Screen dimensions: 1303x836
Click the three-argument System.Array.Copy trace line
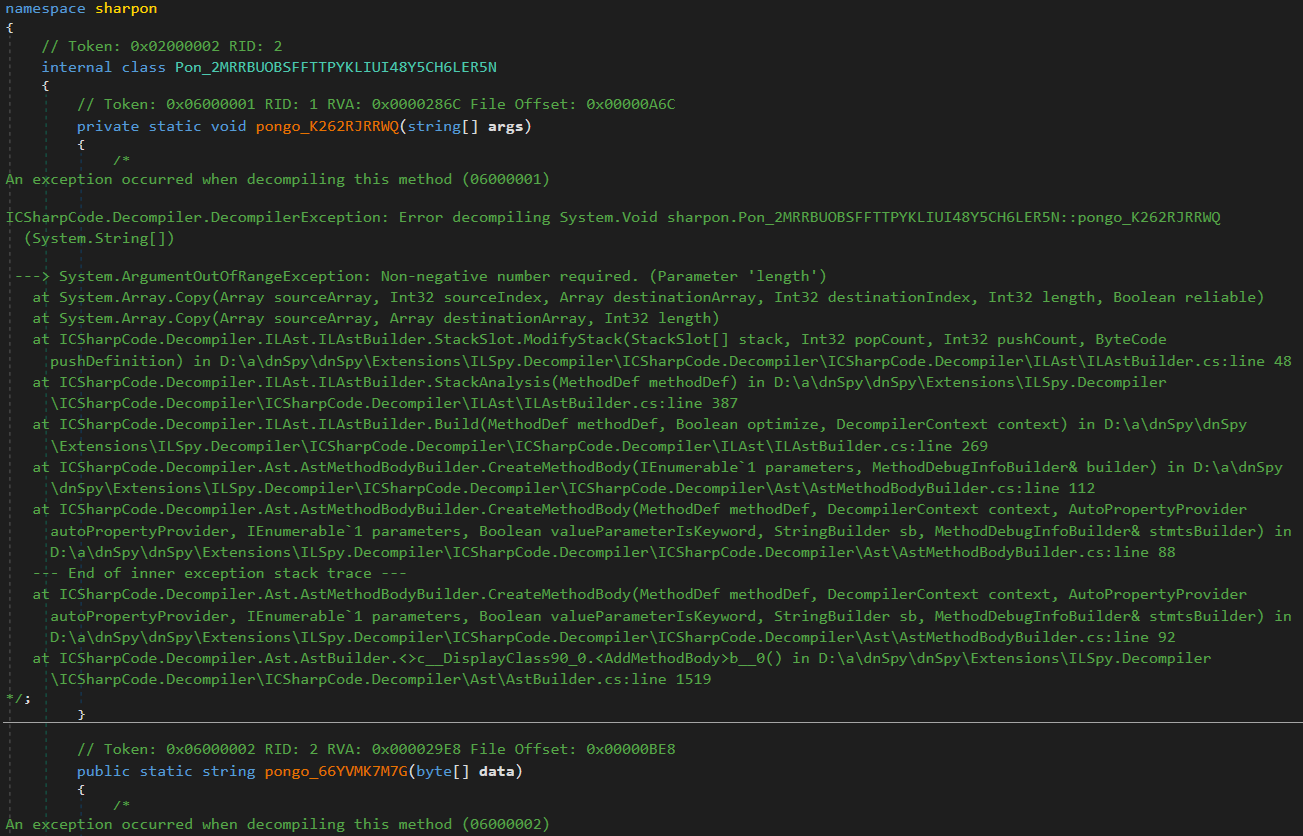pos(376,318)
